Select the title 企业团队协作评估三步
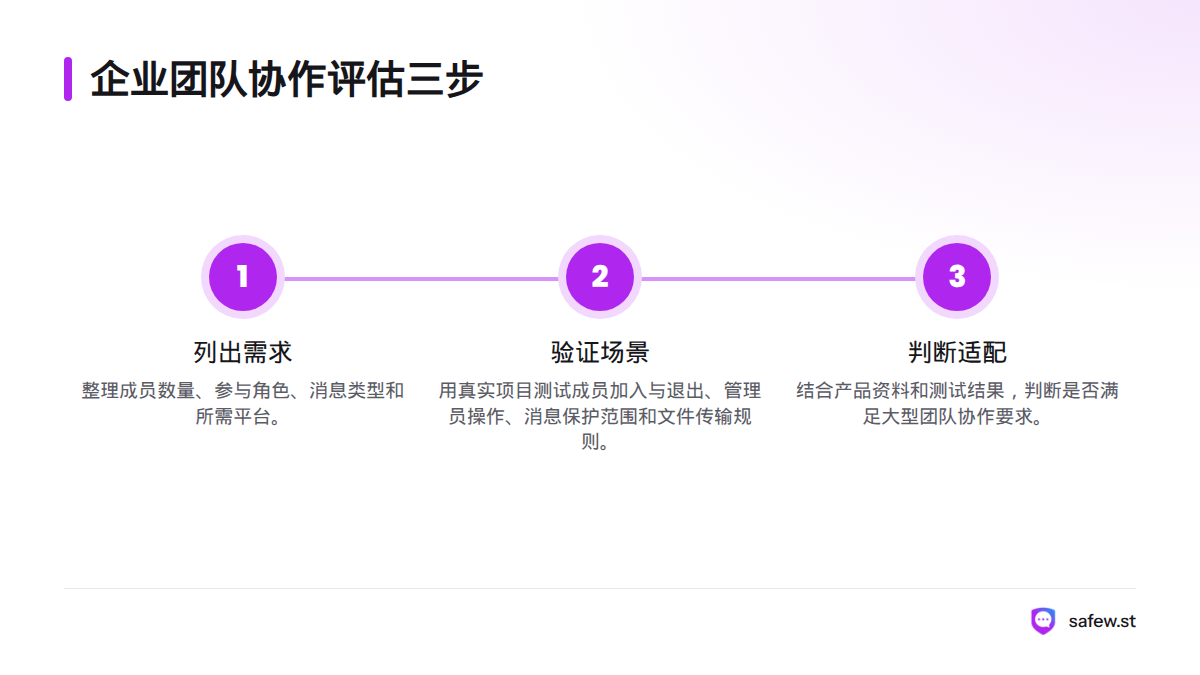Image resolution: width=1200 pixels, height=675 pixels. pyautogui.click(x=287, y=79)
